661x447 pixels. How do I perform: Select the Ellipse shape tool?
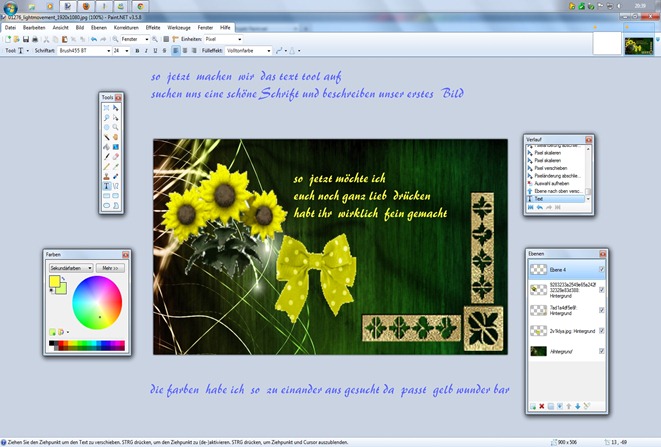(107, 205)
